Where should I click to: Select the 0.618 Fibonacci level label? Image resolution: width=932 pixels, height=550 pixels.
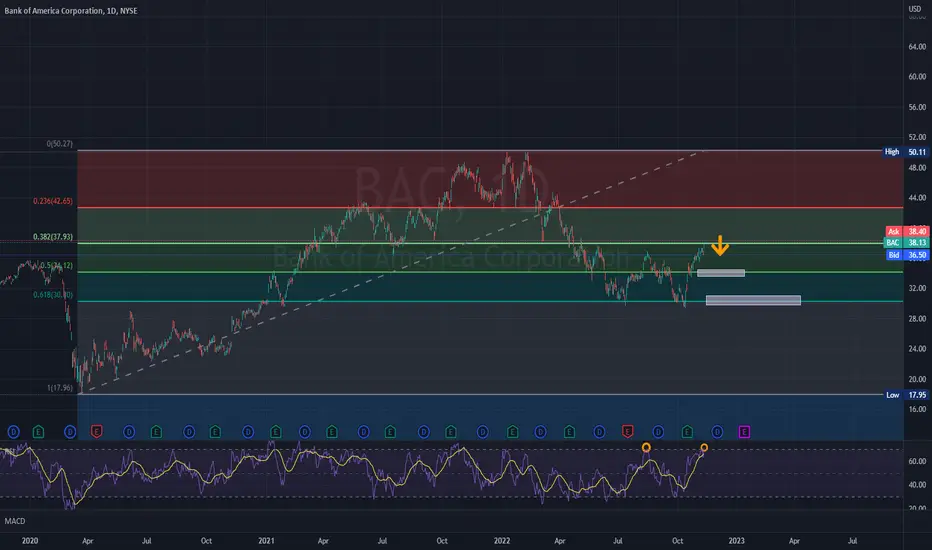53,295
